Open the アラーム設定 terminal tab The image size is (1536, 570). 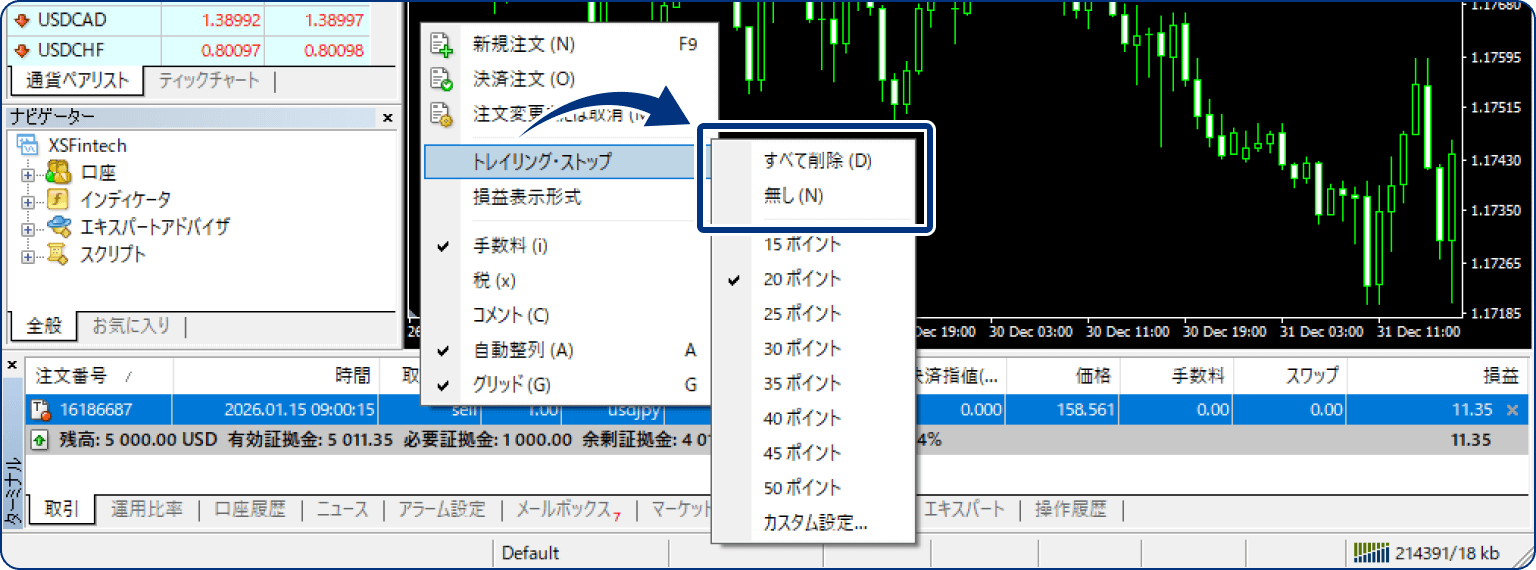(x=442, y=509)
